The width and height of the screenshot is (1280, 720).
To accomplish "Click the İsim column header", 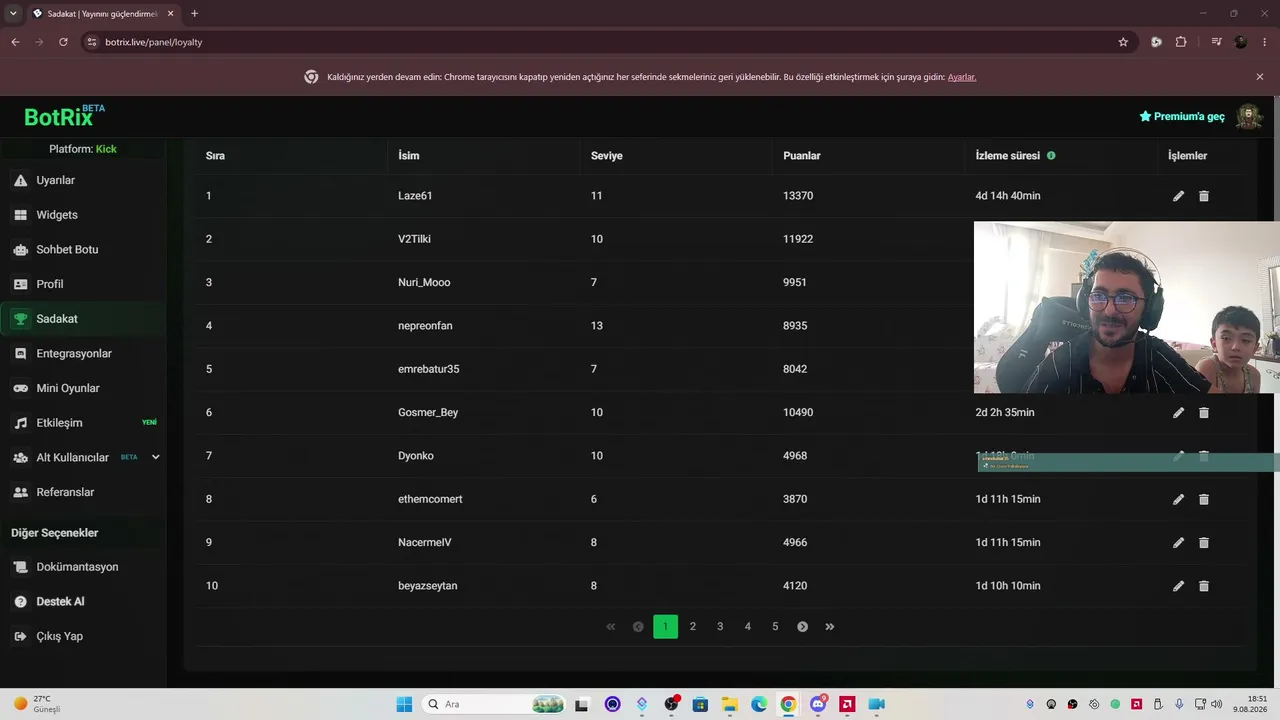I will pos(409,155).
